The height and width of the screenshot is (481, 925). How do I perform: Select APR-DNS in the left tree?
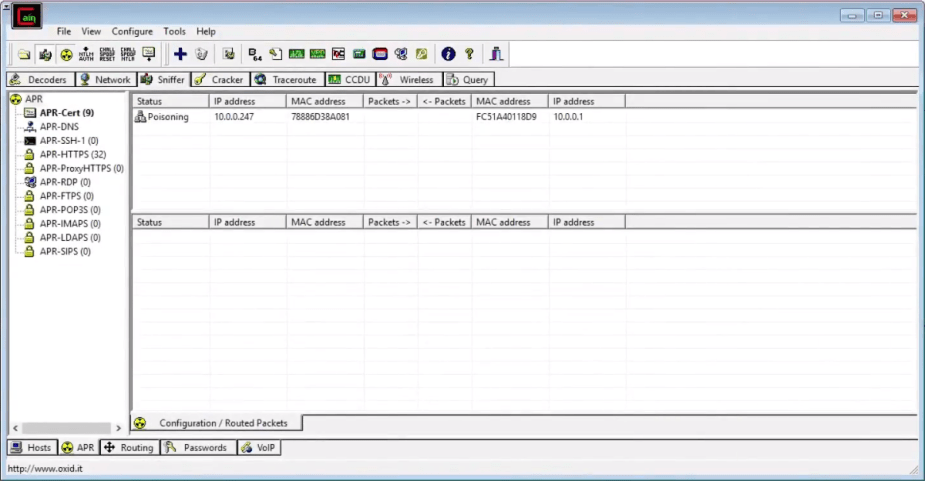coord(59,127)
